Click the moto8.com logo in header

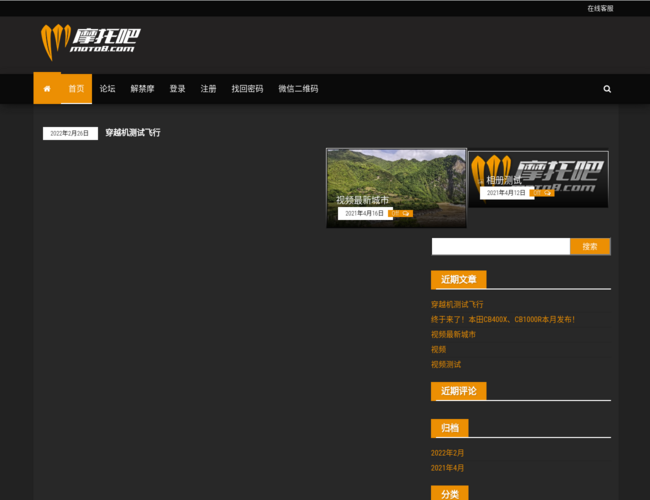(90, 42)
